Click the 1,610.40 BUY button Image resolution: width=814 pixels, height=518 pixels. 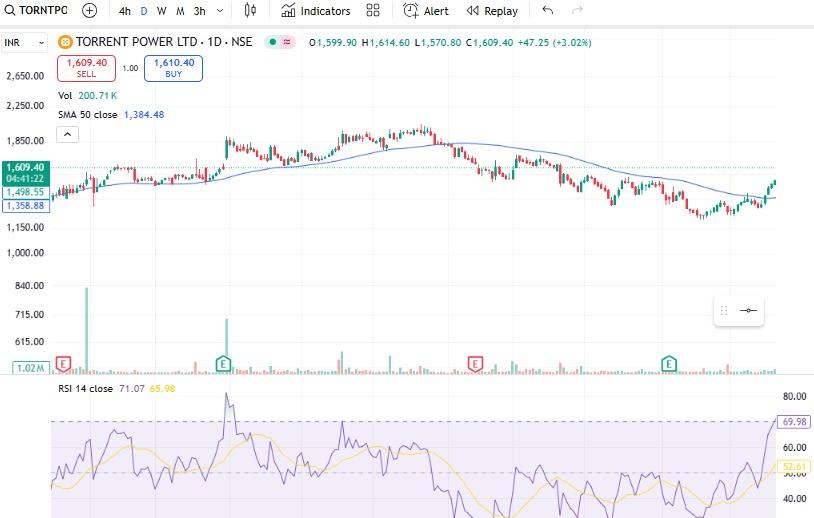173,68
